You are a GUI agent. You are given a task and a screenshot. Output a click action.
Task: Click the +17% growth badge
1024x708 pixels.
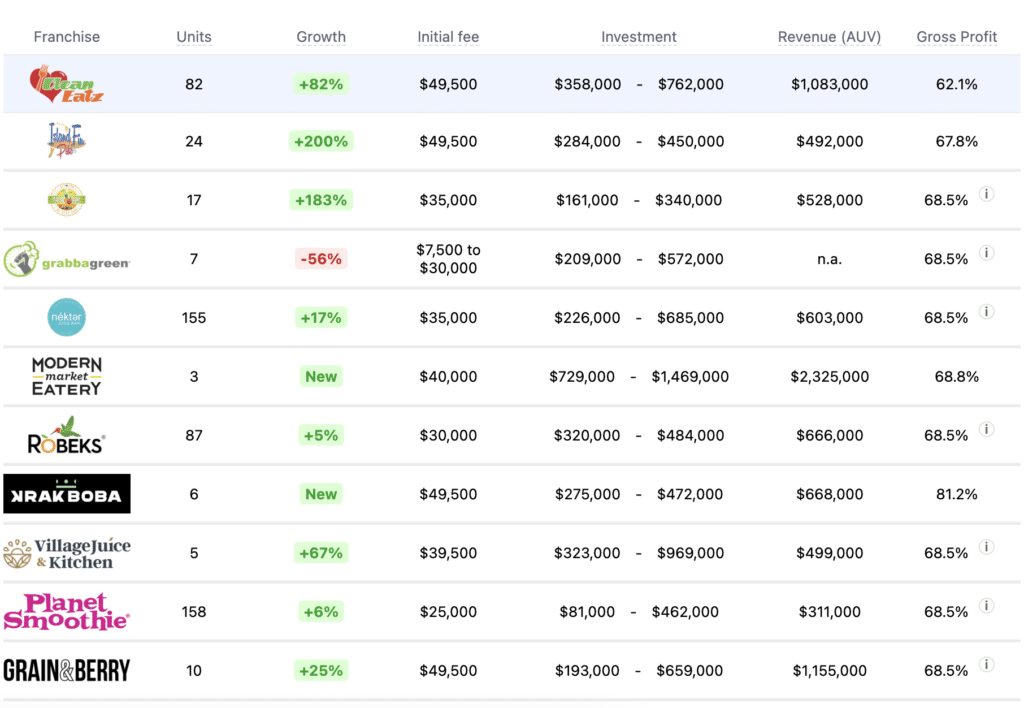coord(321,317)
